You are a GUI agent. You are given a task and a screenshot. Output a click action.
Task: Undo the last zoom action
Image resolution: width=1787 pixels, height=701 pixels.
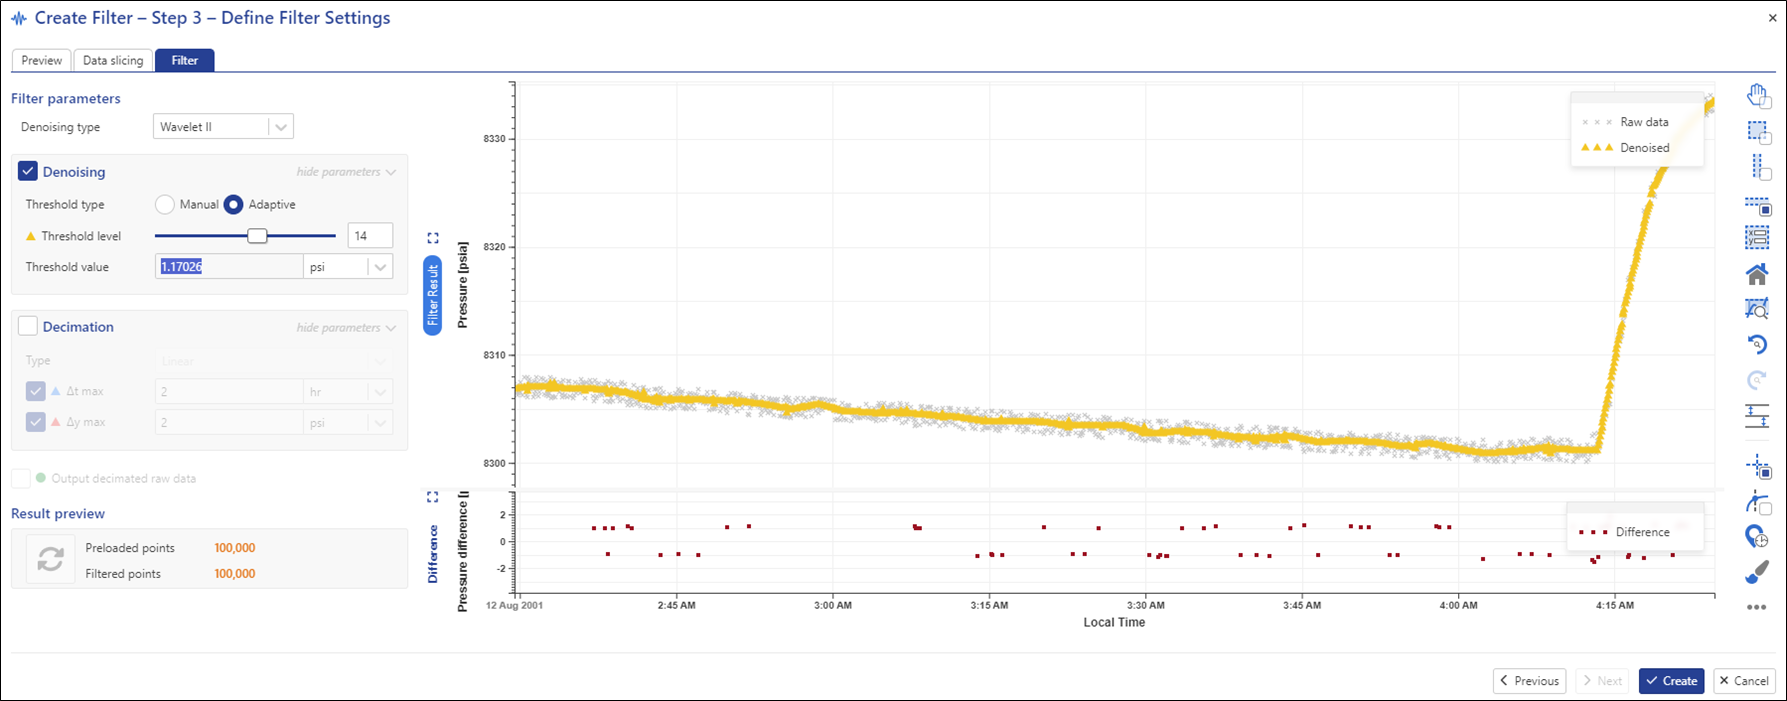tap(1757, 344)
